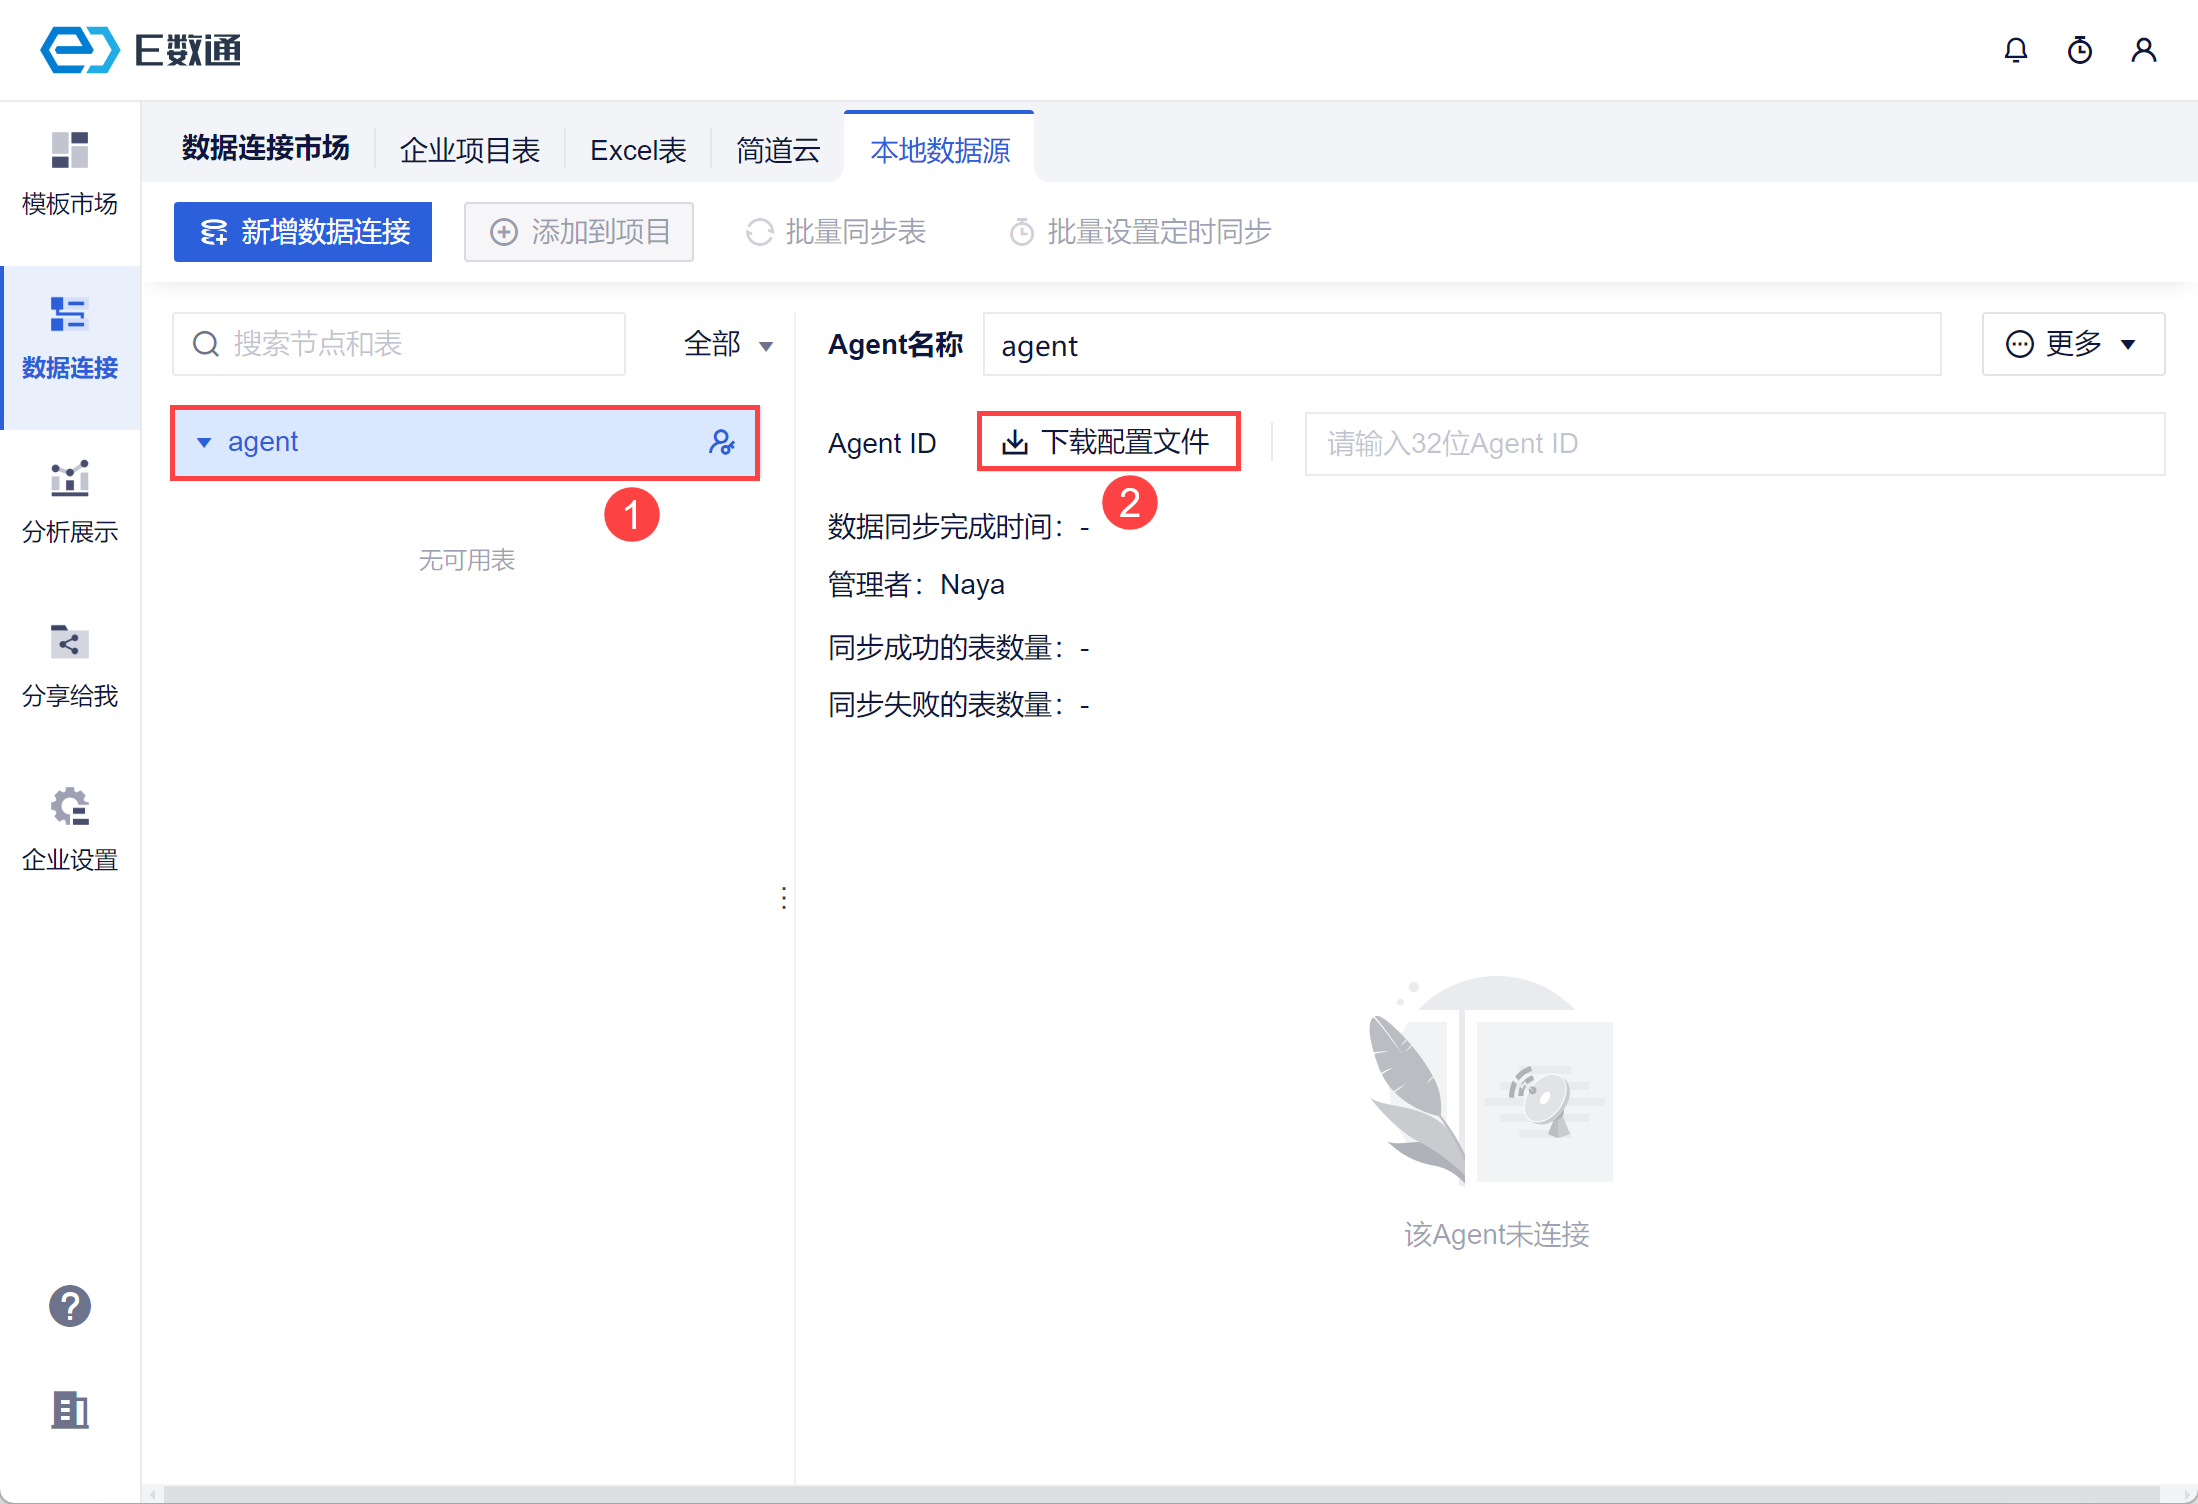The height and width of the screenshot is (1504, 2198).
Task: Click the horizontal scrollbar at the bottom
Action: point(1160,1493)
